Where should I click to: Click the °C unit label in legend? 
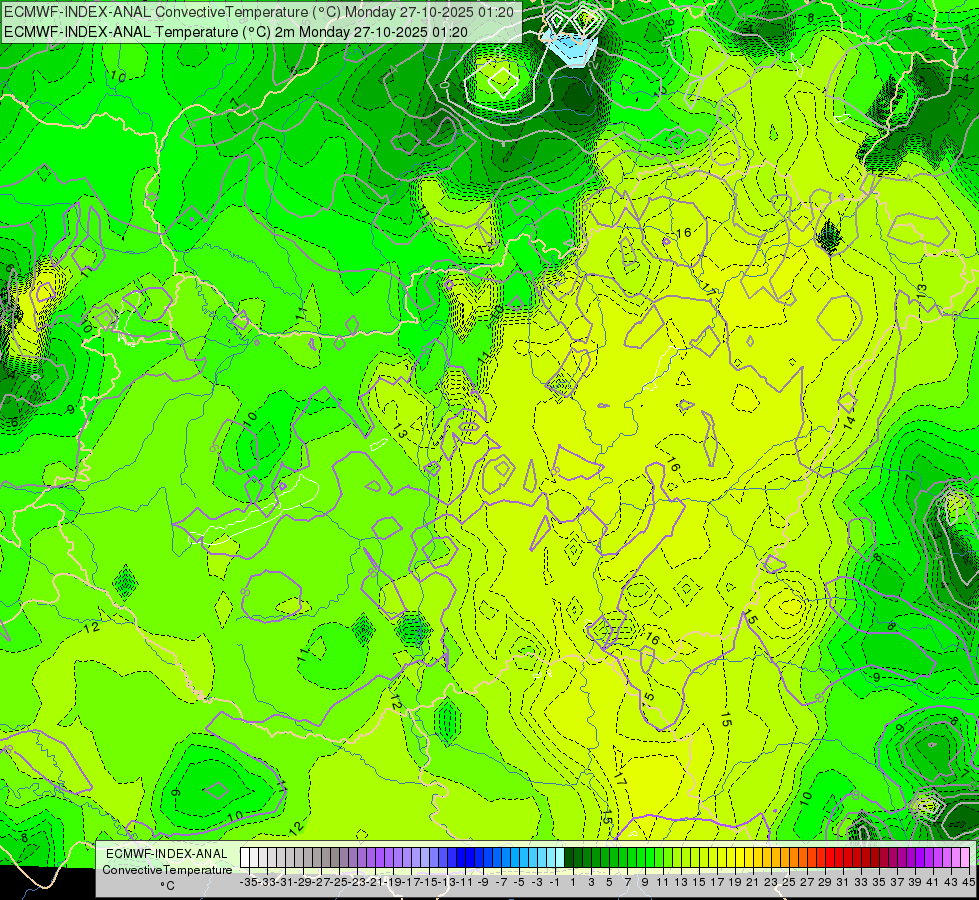click(167, 886)
